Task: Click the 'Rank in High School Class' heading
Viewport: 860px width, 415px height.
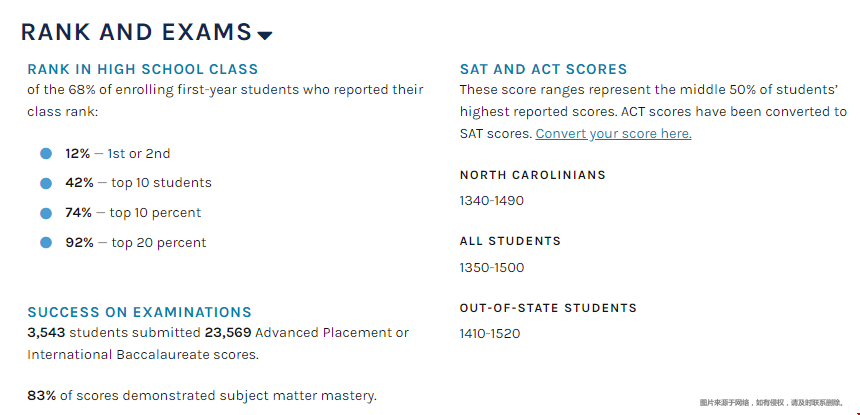Action: coord(142,69)
